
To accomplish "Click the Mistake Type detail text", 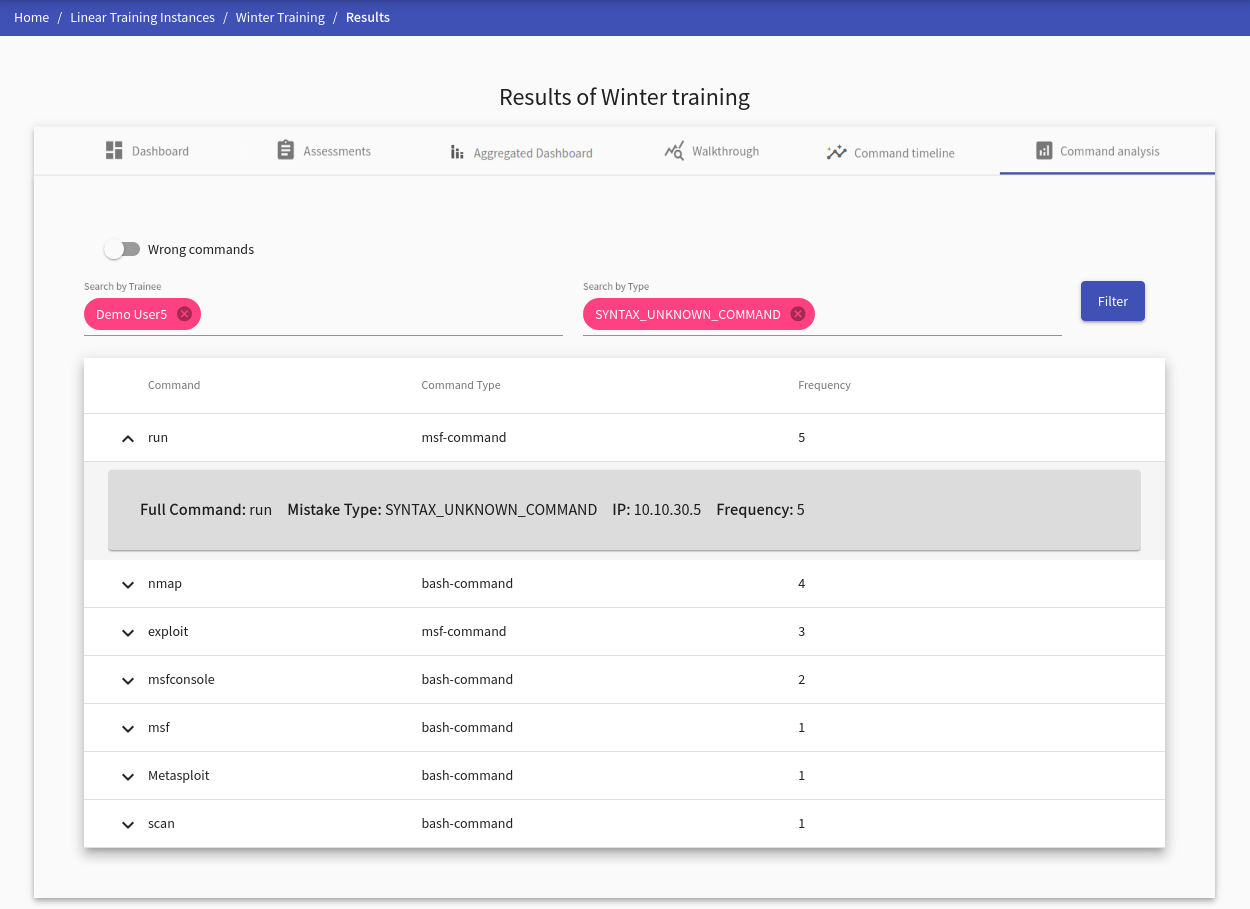I will pos(442,509).
